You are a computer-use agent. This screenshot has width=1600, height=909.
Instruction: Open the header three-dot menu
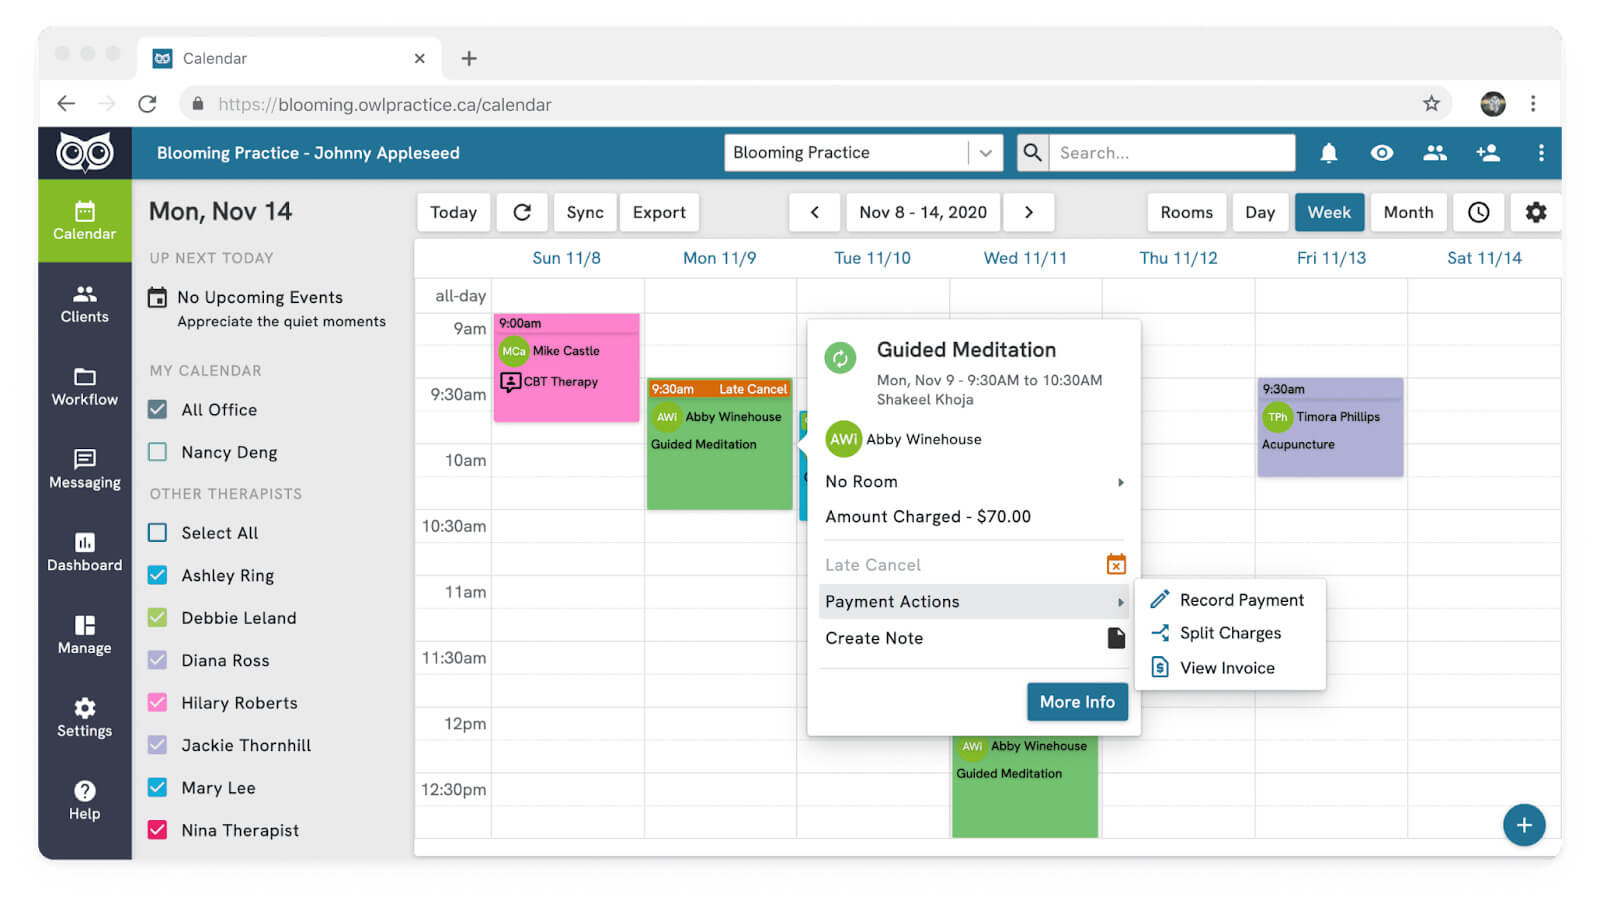tap(1540, 153)
